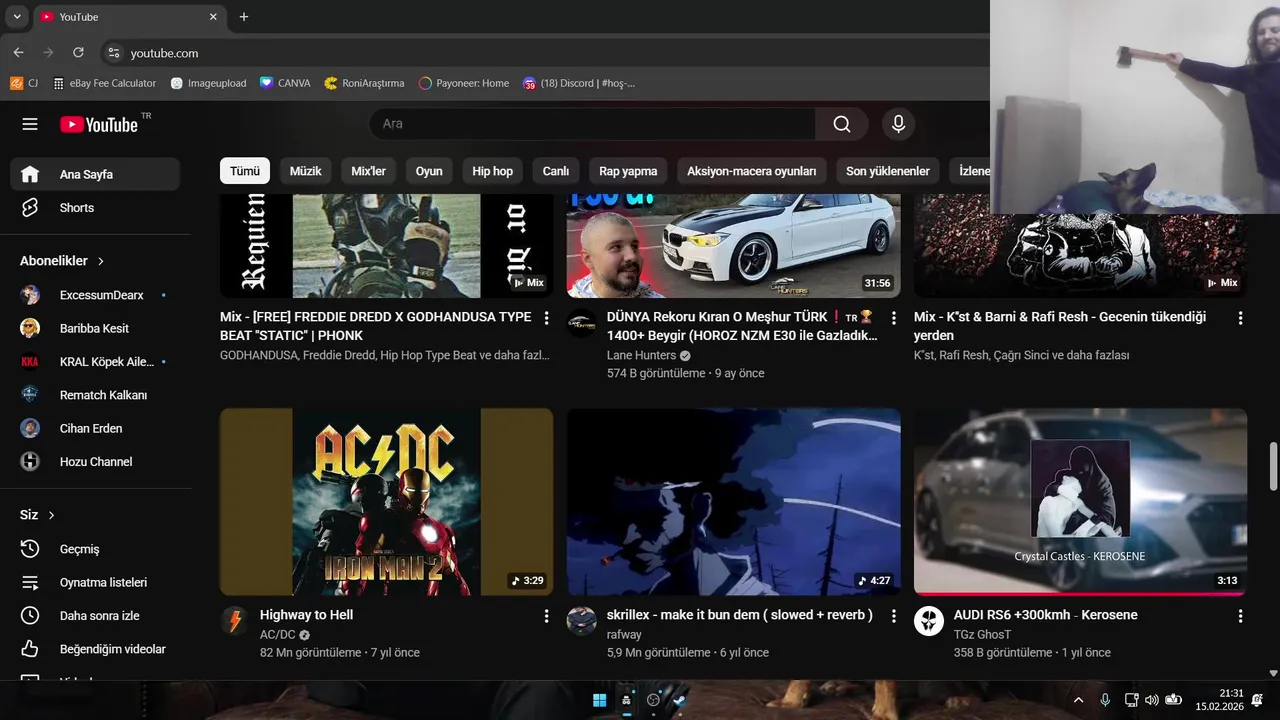Viewport: 1280px width, 720px height.
Task: Expand the Abonelikler section
Action: [62, 260]
